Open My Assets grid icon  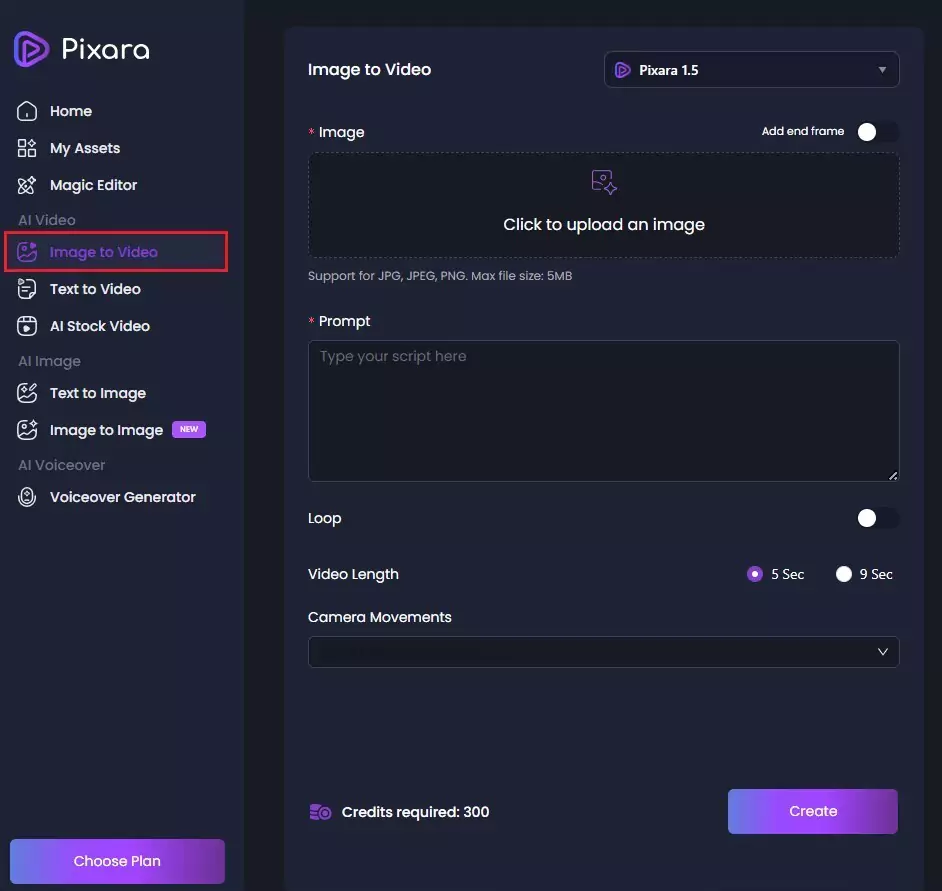click(x=27, y=148)
